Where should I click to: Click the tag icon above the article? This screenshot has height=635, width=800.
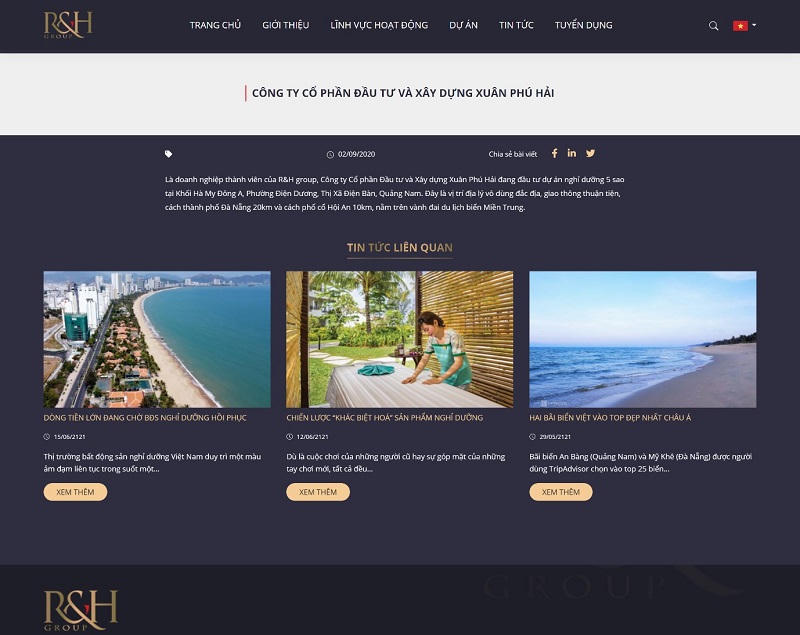coord(168,154)
